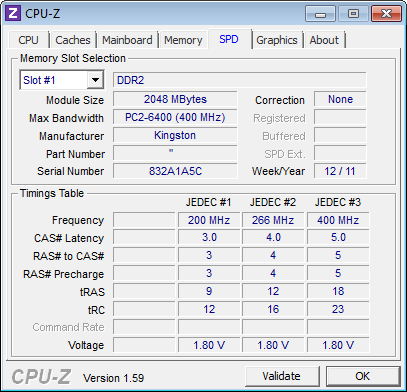This screenshot has width=407, height=392.
Task: Expand the Slot #1 dropdown arrow
Action: (x=95, y=80)
